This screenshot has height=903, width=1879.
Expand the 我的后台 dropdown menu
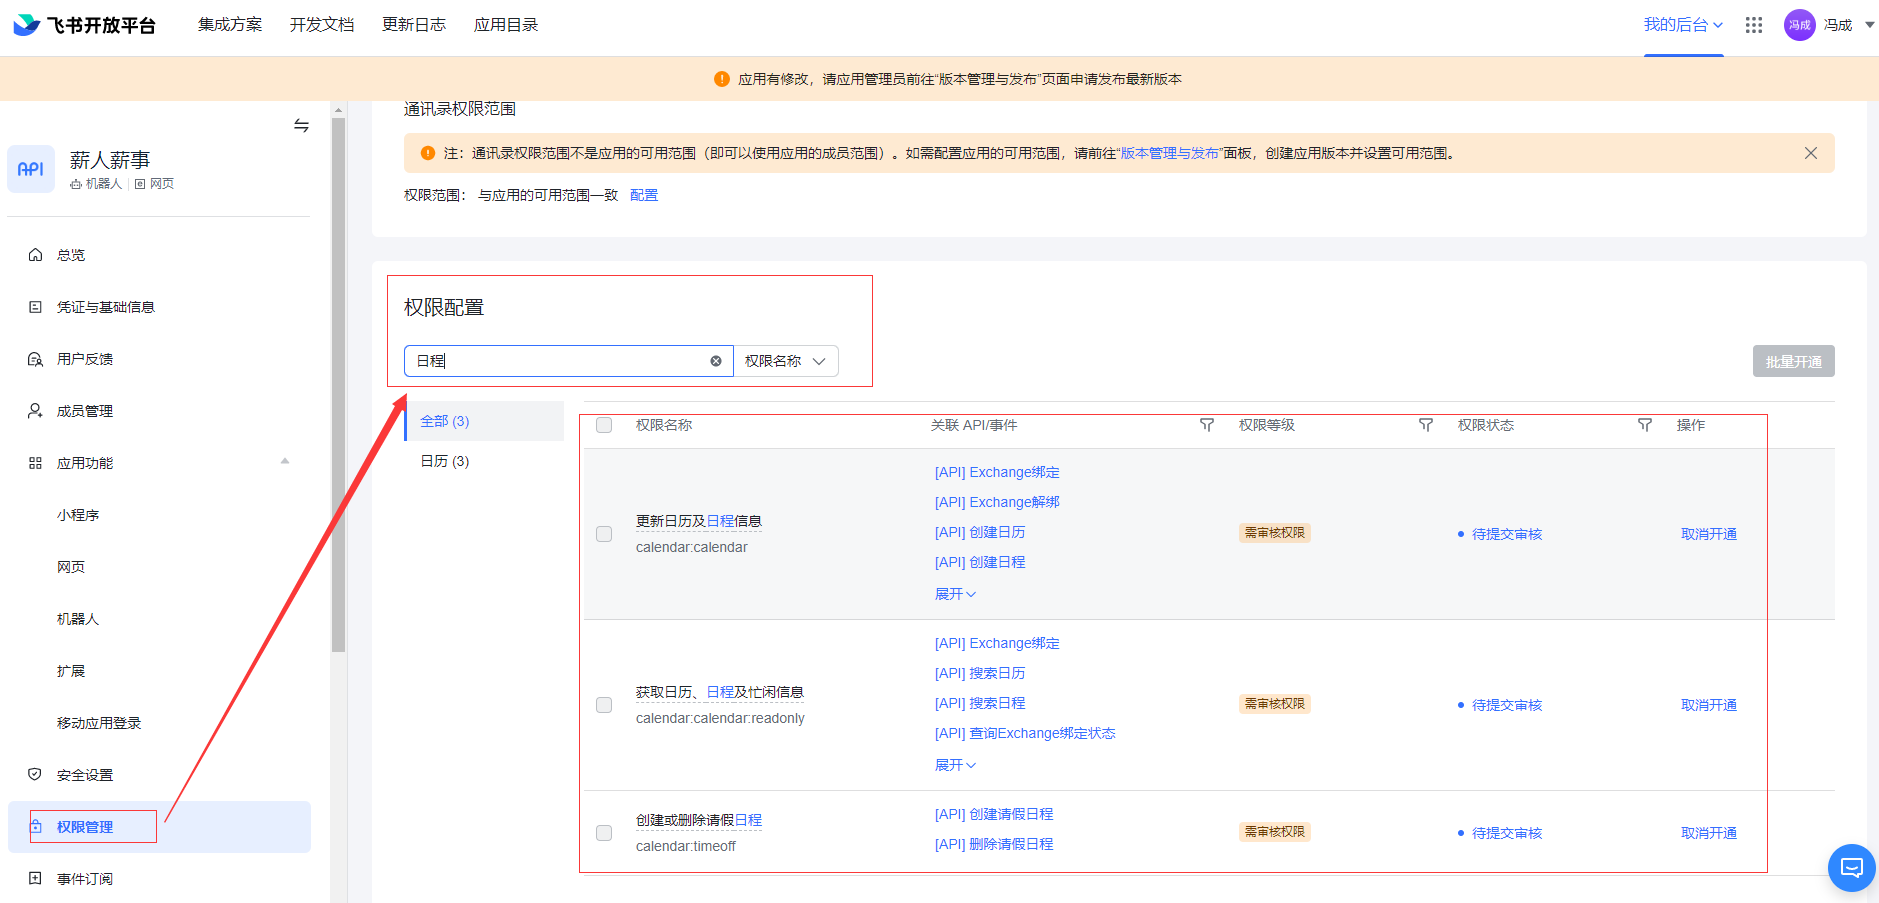pyautogui.click(x=1683, y=25)
